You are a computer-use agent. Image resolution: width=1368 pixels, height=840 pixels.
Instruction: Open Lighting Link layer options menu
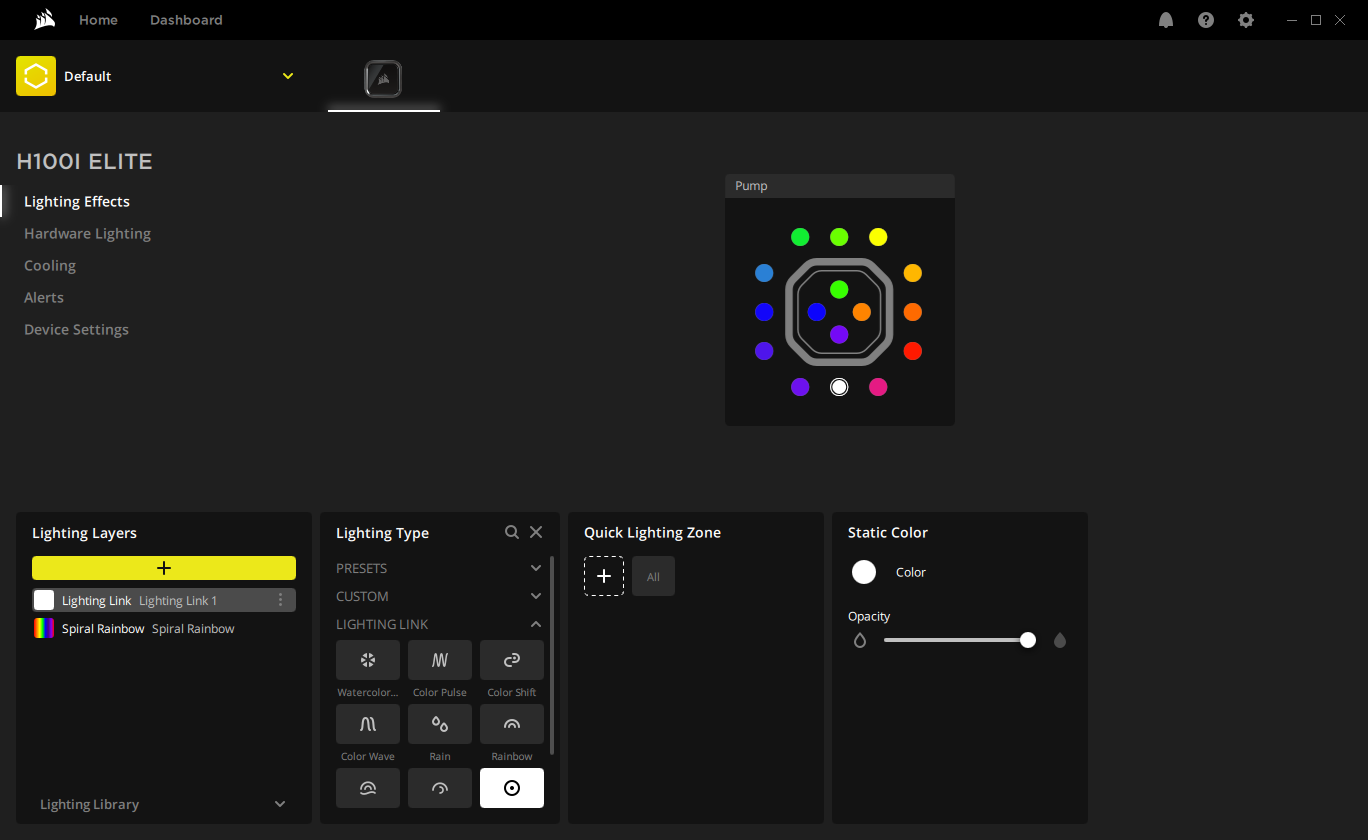(280, 600)
